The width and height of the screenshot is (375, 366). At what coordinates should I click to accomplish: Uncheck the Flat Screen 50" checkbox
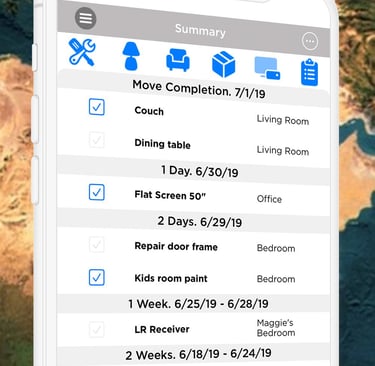(x=97, y=192)
